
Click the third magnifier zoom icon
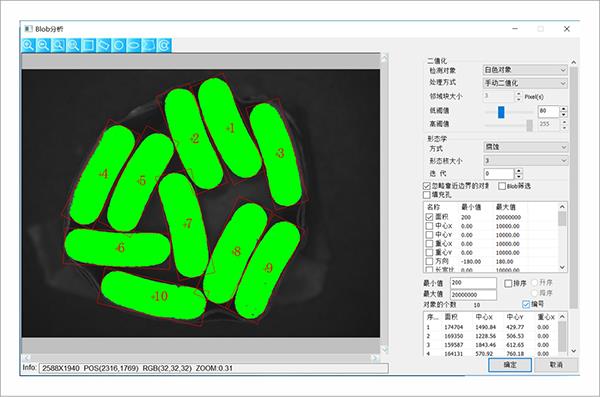pyautogui.click(x=58, y=45)
